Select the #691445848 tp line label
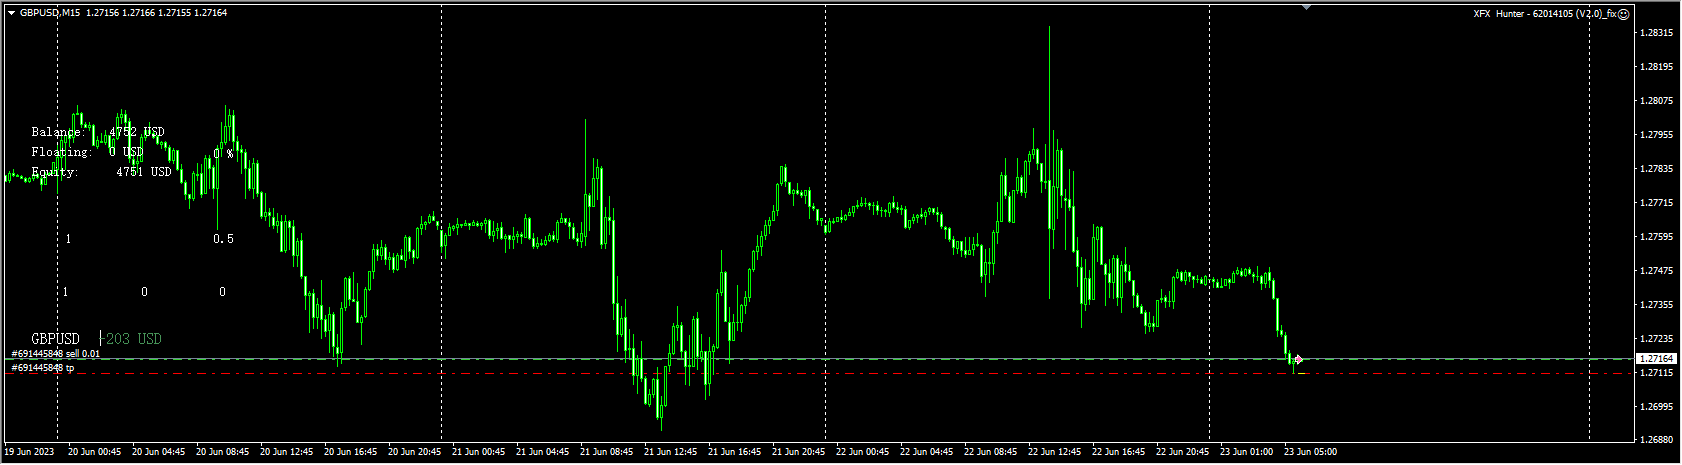This screenshot has width=1682, height=465. coord(42,368)
